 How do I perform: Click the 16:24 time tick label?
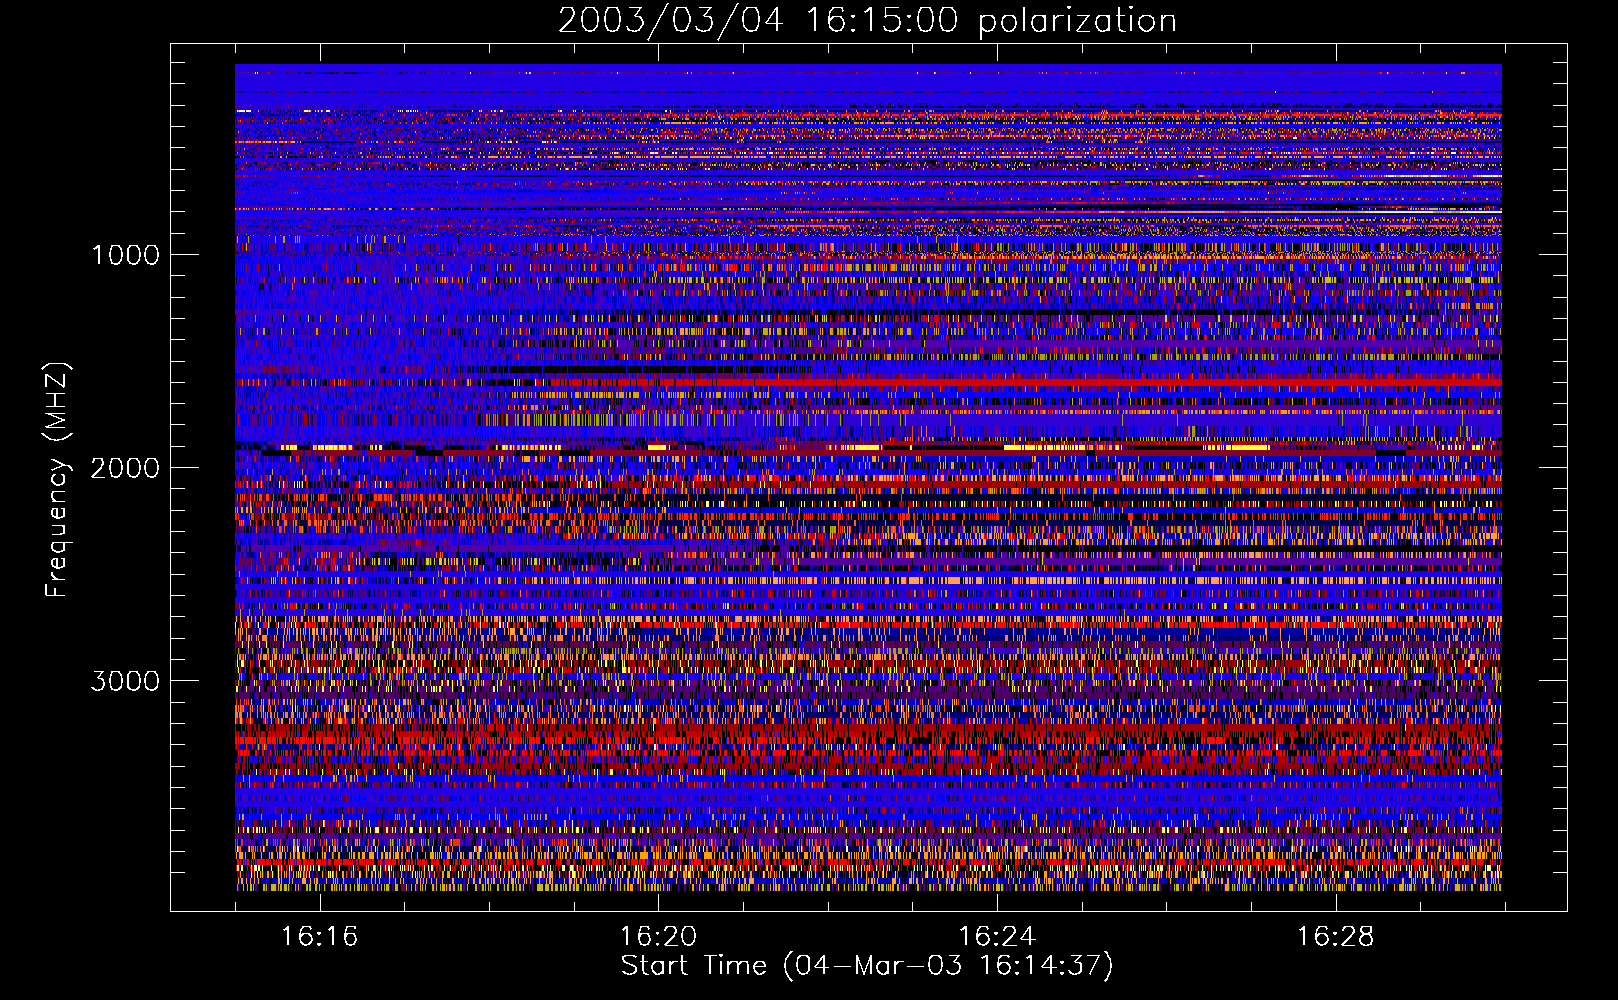tap(997, 937)
